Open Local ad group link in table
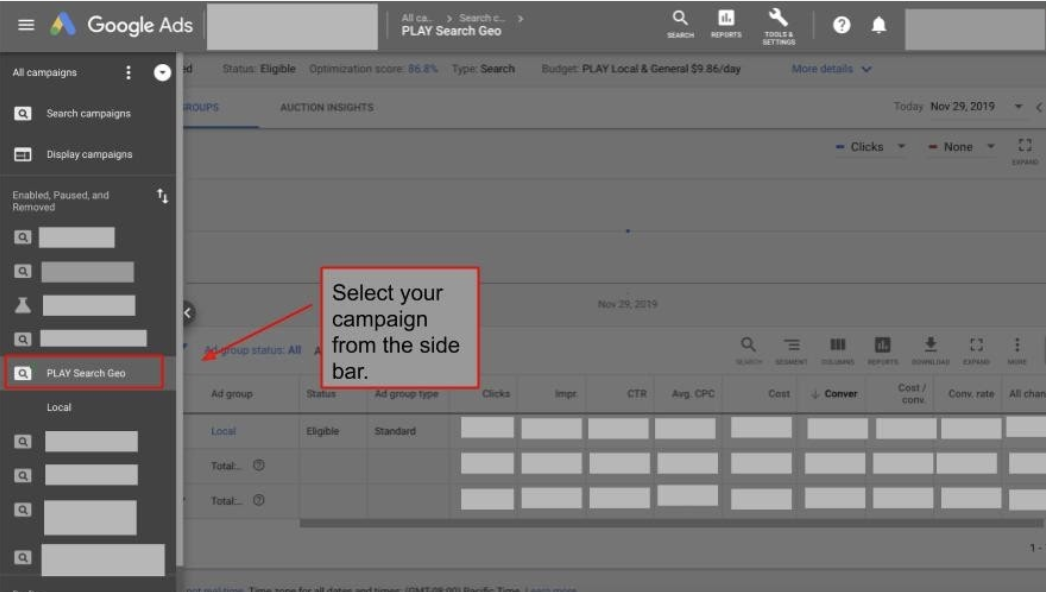 (223, 431)
